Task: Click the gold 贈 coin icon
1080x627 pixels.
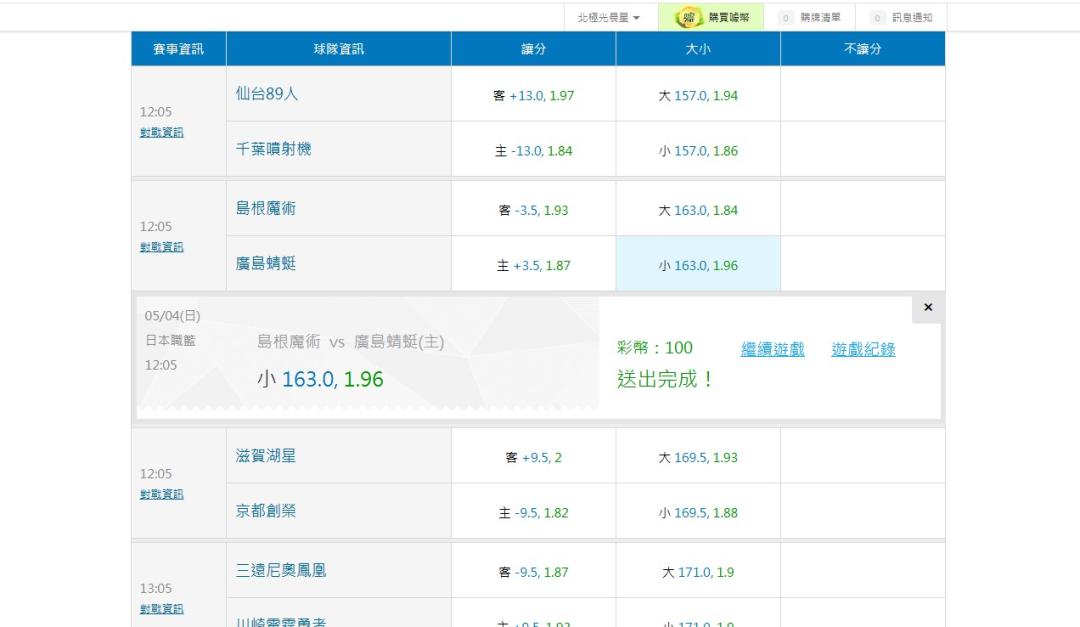Action: point(689,18)
